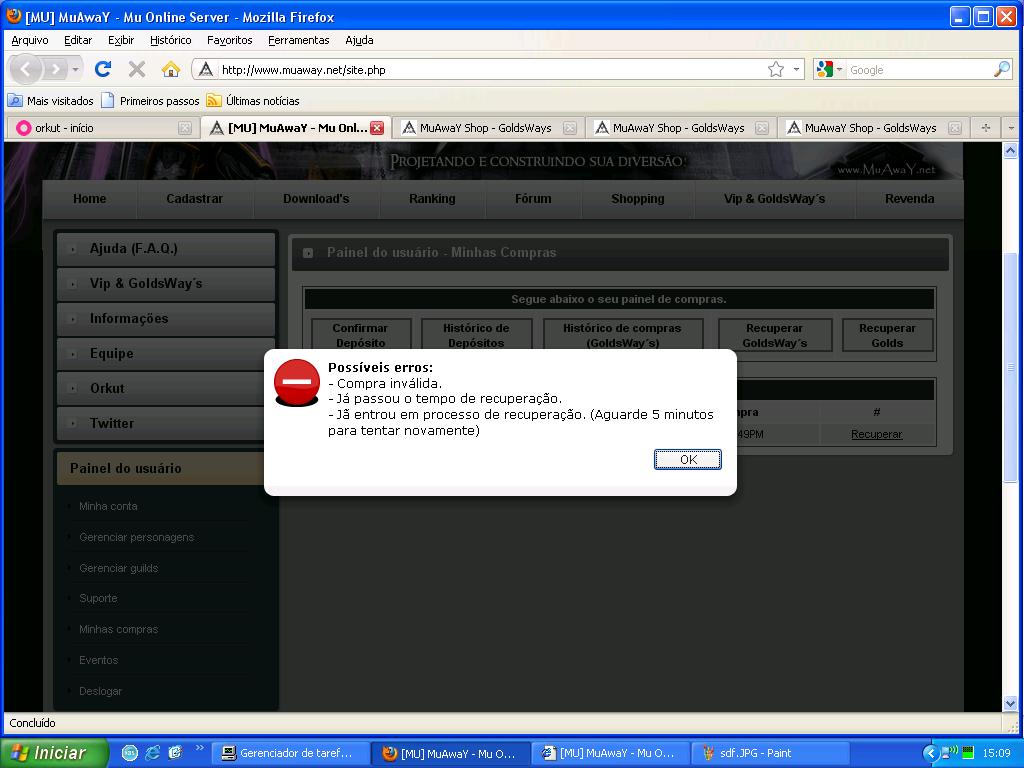Open Gerenciador de tarefas taskbar item
The width and height of the screenshot is (1024, 768).
291,753
